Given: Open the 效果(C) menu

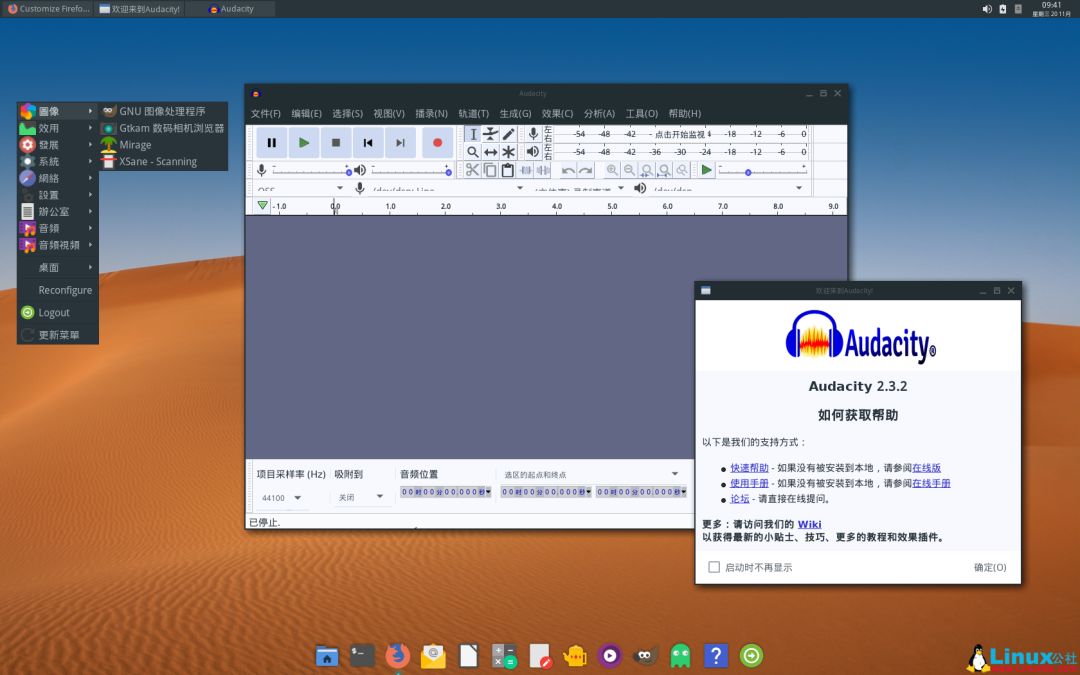Looking at the screenshot, I should point(557,114).
